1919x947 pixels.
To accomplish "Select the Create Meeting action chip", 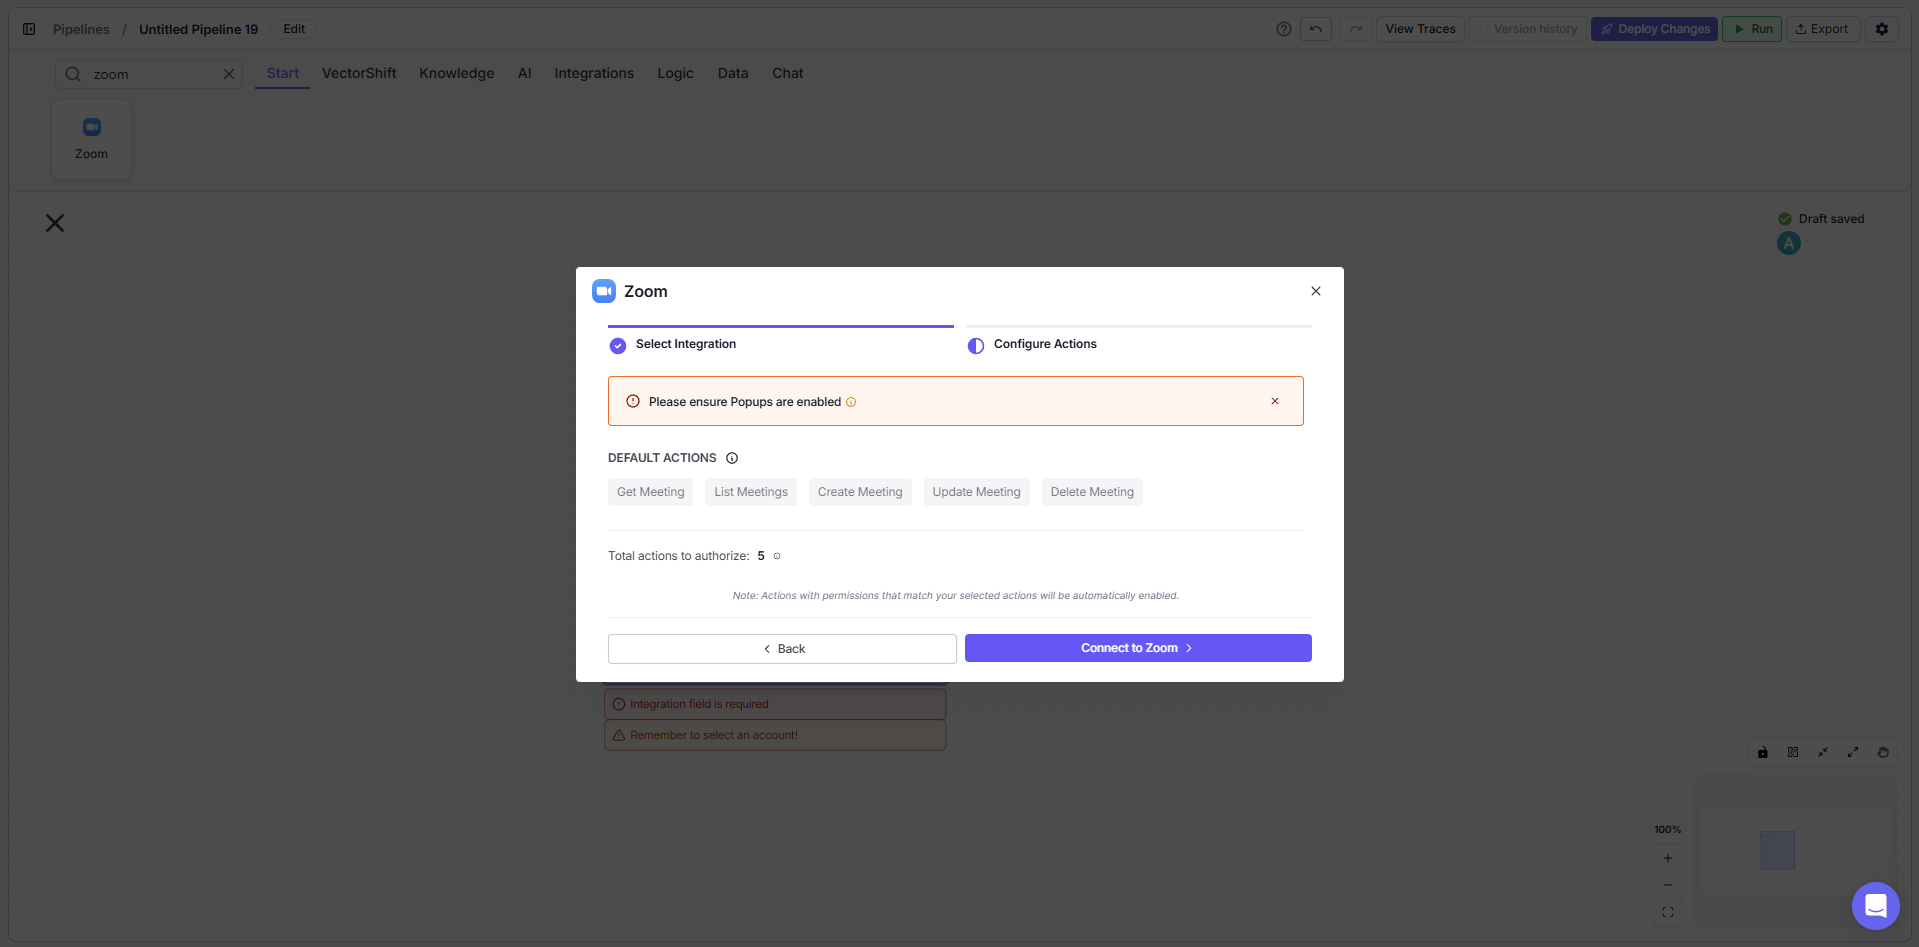I will pos(860,492).
